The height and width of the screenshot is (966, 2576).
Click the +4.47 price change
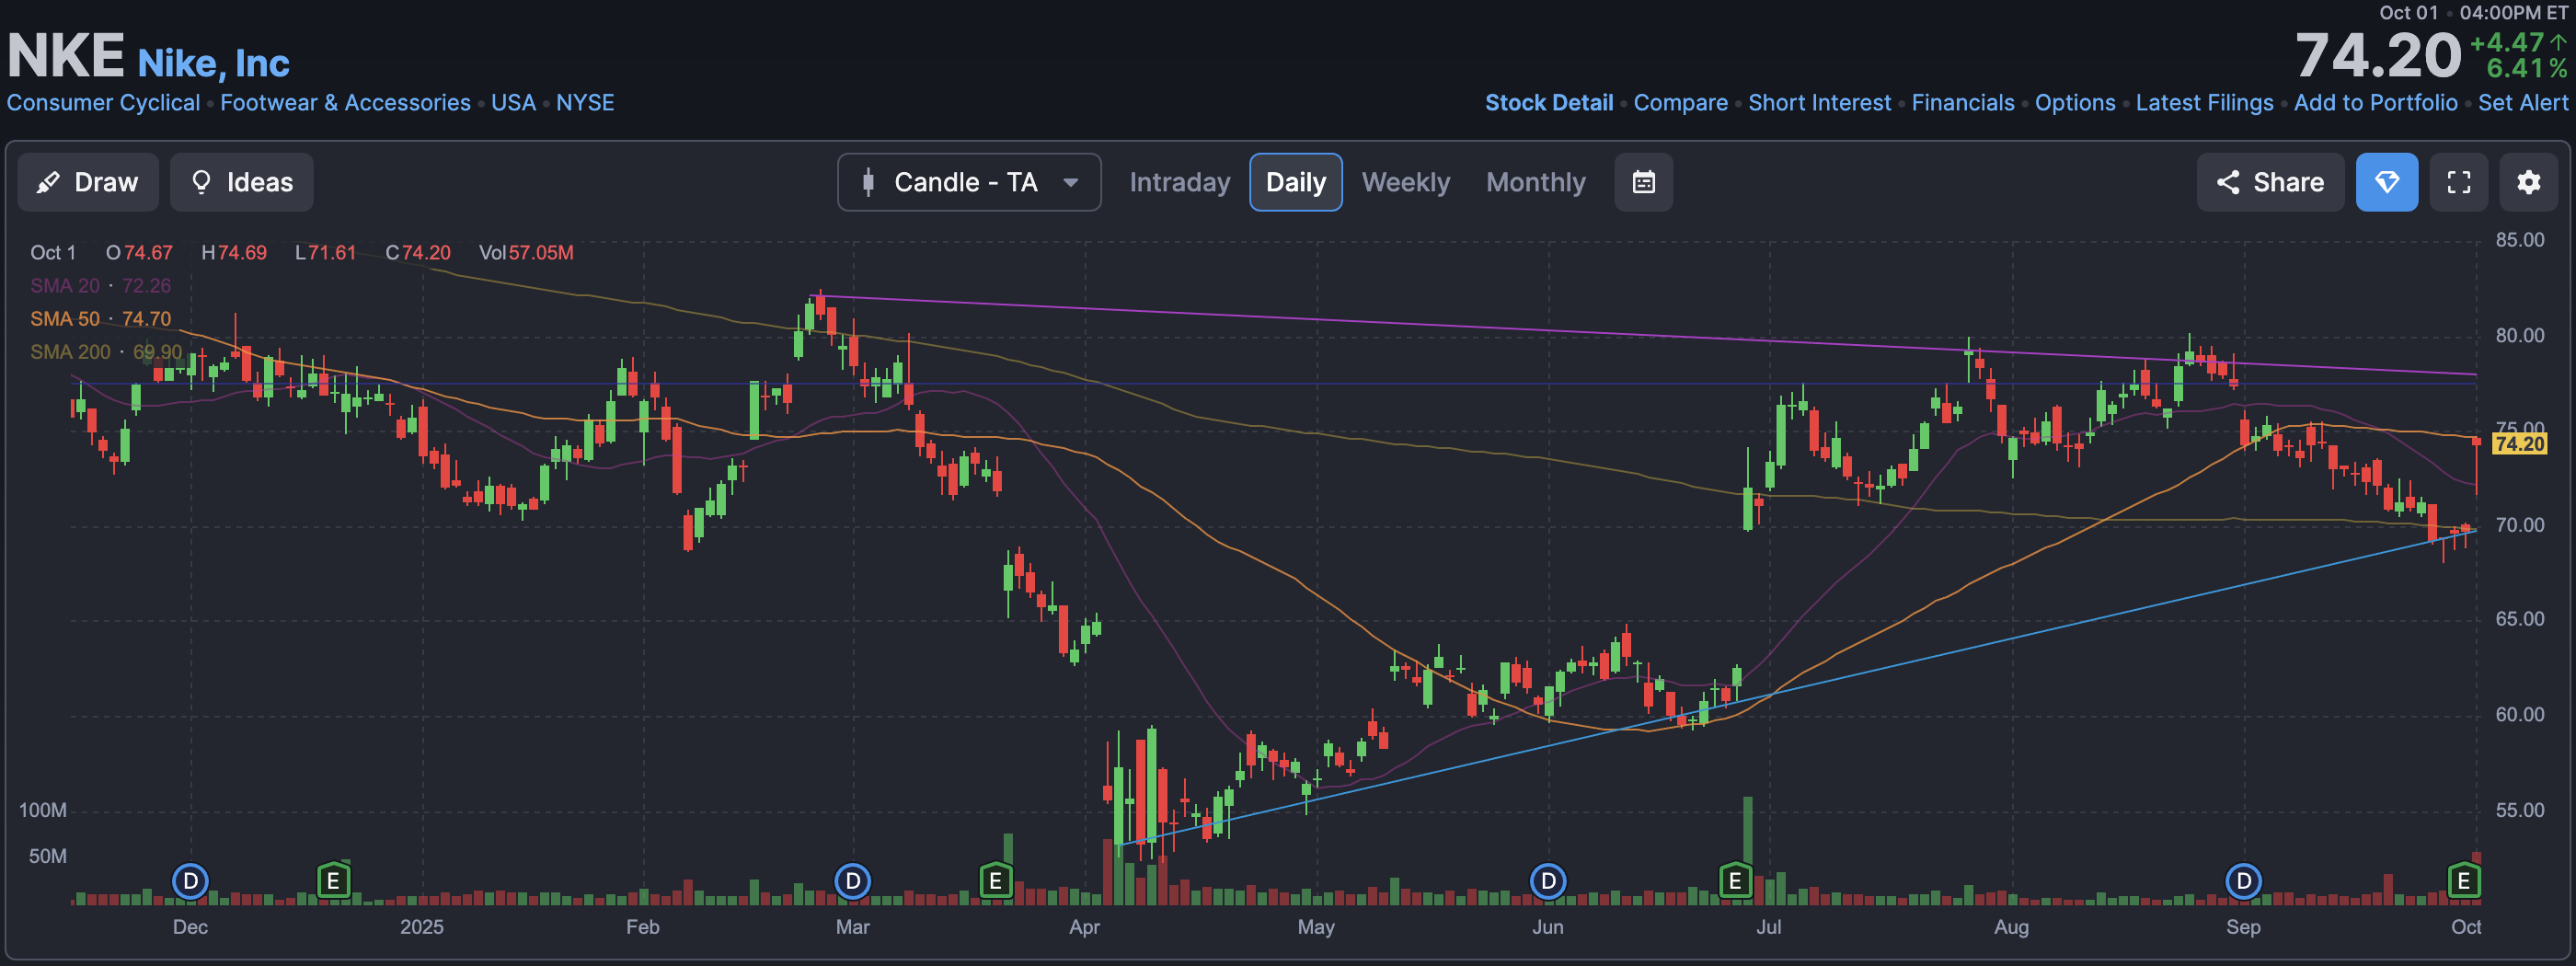tap(2506, 42)
